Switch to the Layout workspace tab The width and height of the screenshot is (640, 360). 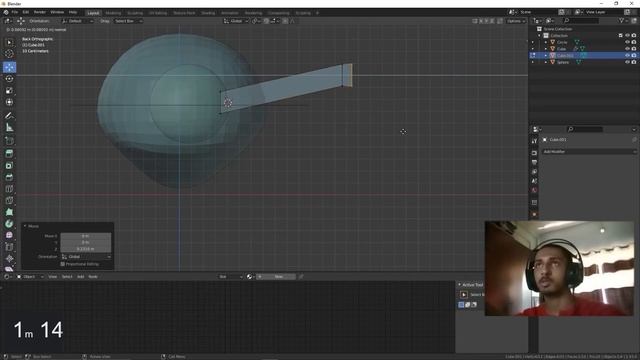point(93,13)
